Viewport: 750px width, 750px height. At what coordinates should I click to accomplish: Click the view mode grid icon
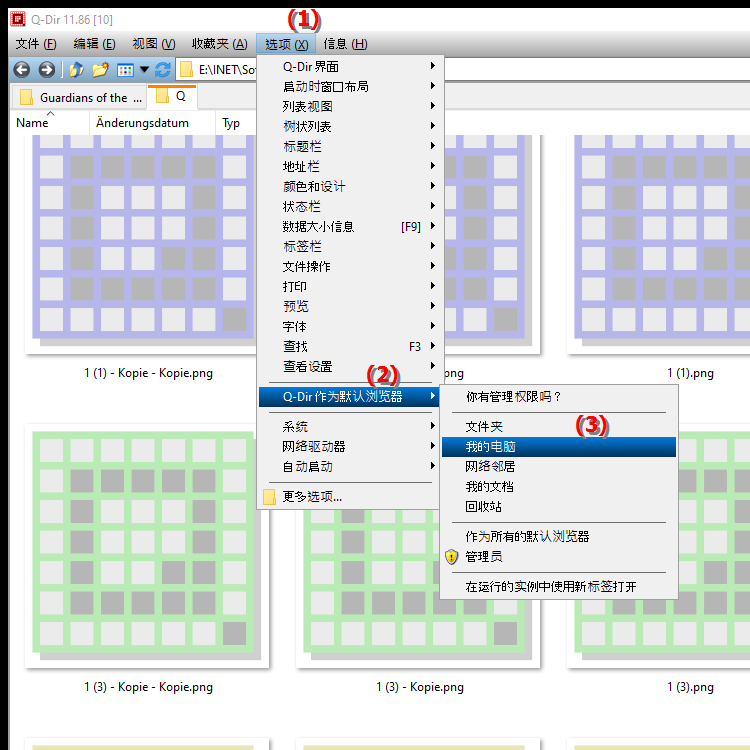[125, 70]
